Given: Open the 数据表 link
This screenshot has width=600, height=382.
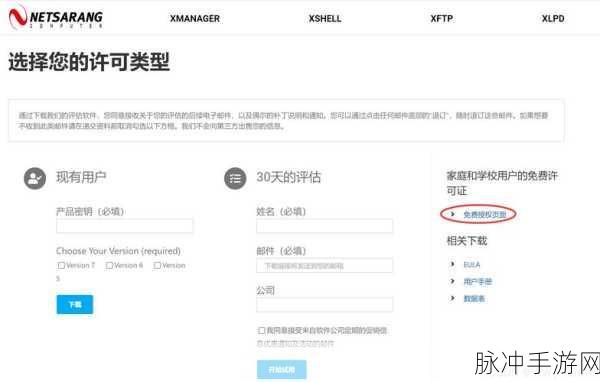Looking at the screenshot, I should (x=474, y=299).
